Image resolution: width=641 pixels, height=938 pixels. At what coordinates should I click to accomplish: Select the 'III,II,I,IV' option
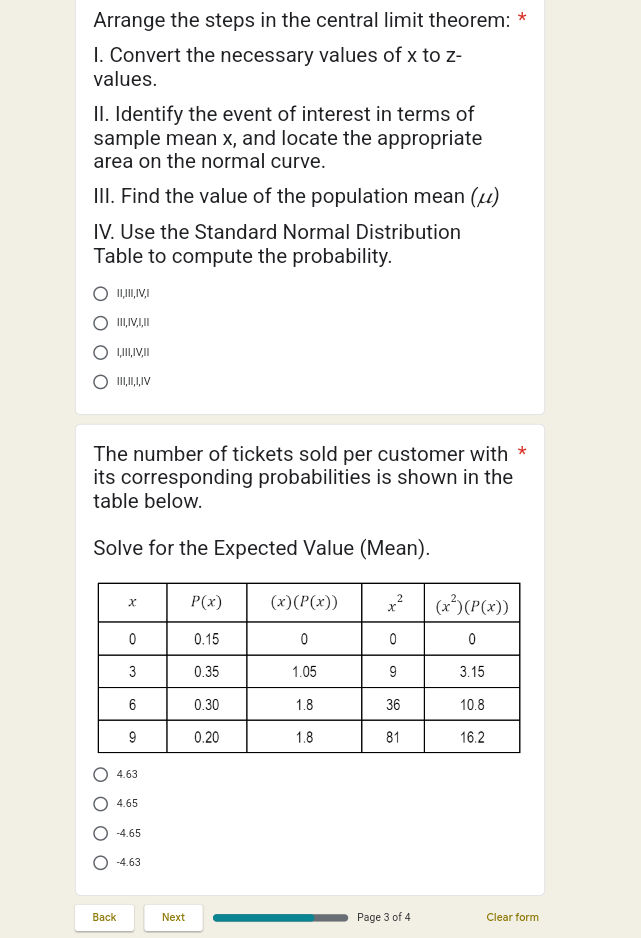pos(100,381)
